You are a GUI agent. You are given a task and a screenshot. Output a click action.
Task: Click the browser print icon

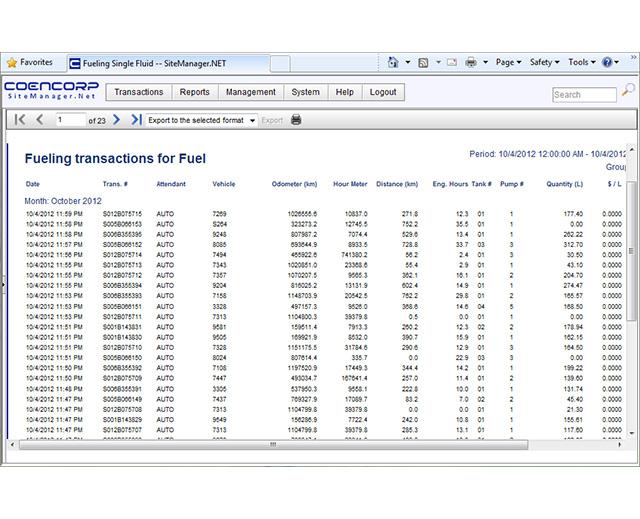pos(471,62)
